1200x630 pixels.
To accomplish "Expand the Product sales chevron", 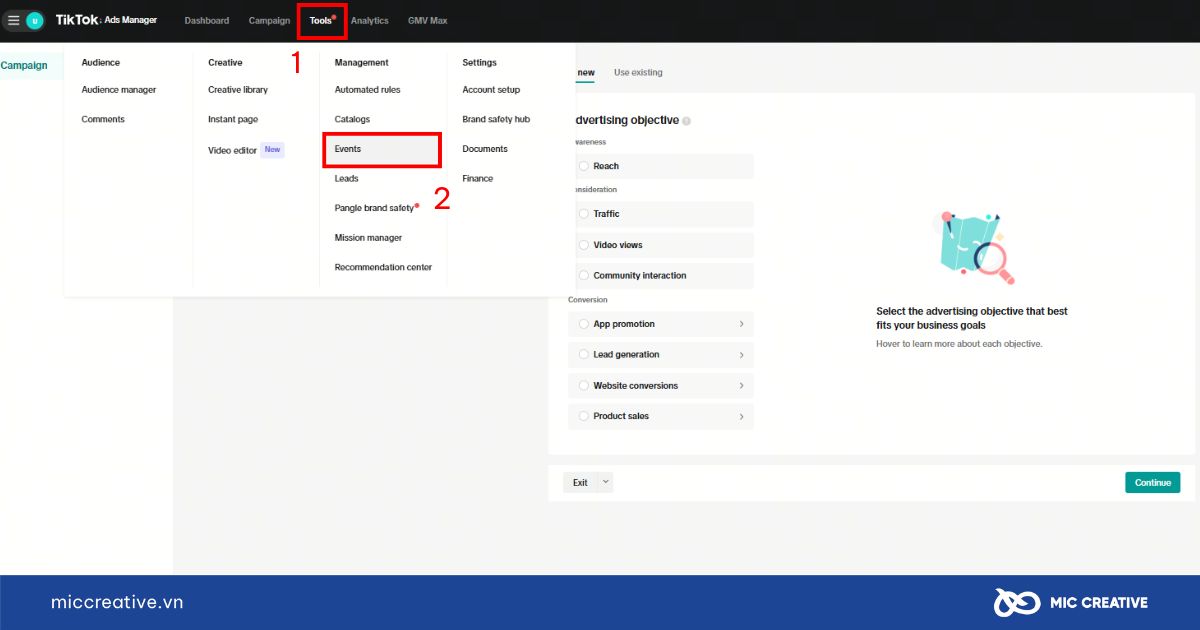I will click(x=741, y=416).
